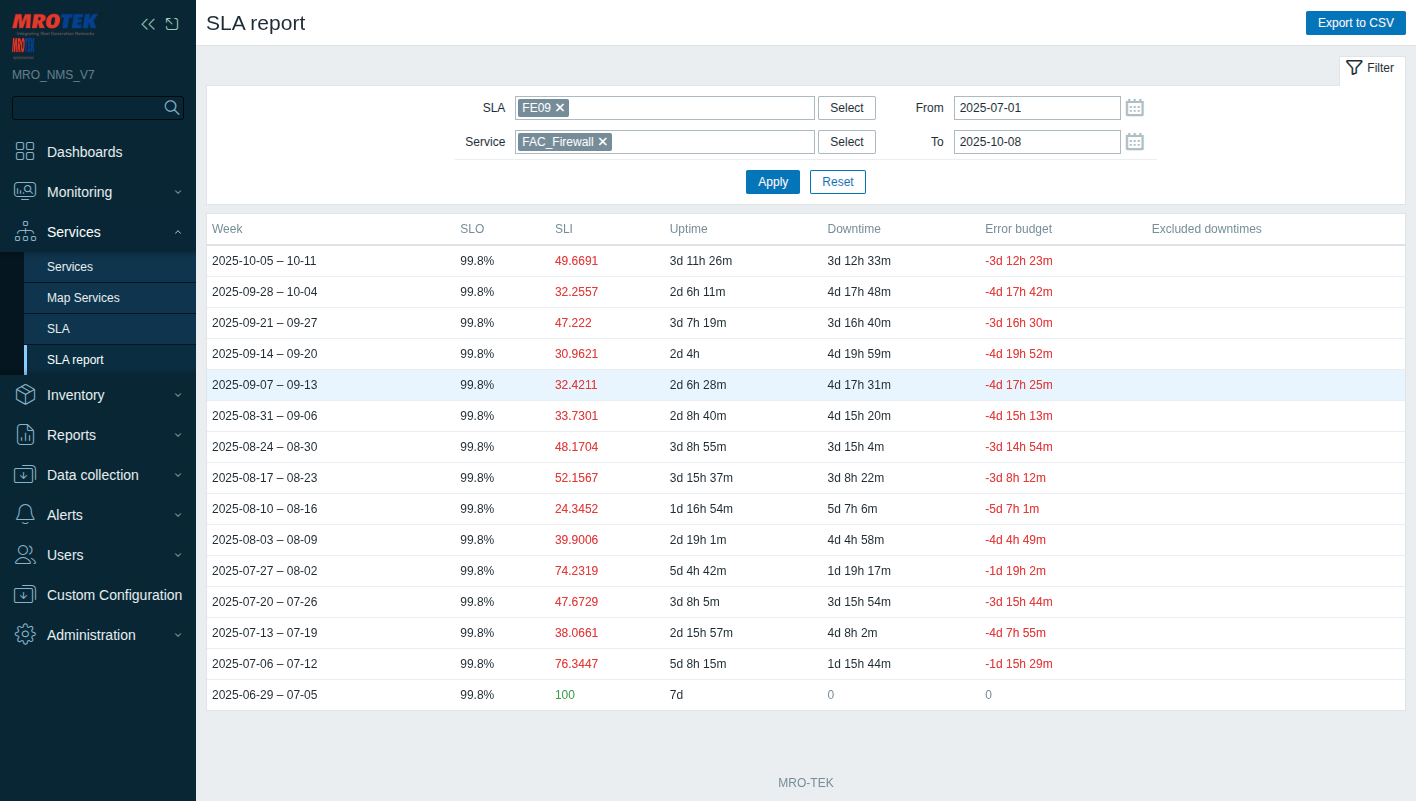1416x801 pixels.
Task: Click Select button next to Service field
Action: pos(847,142)
